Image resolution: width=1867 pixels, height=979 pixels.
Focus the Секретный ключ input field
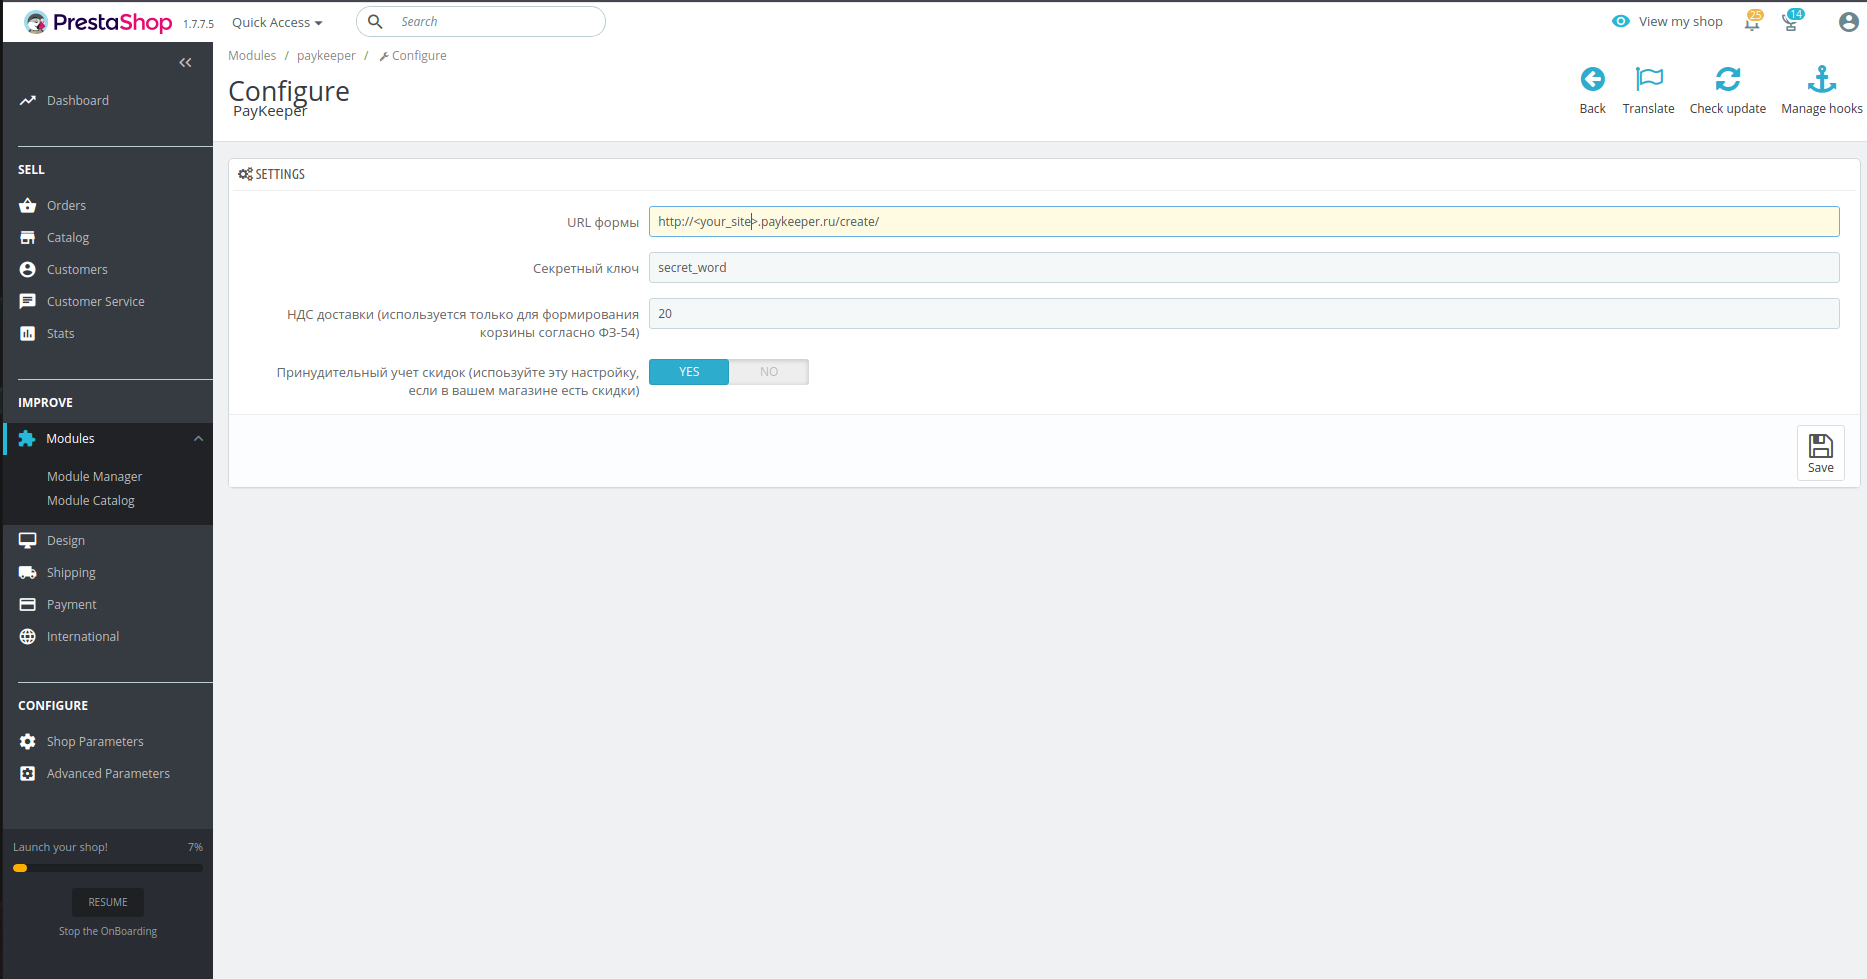(1243, 268)
